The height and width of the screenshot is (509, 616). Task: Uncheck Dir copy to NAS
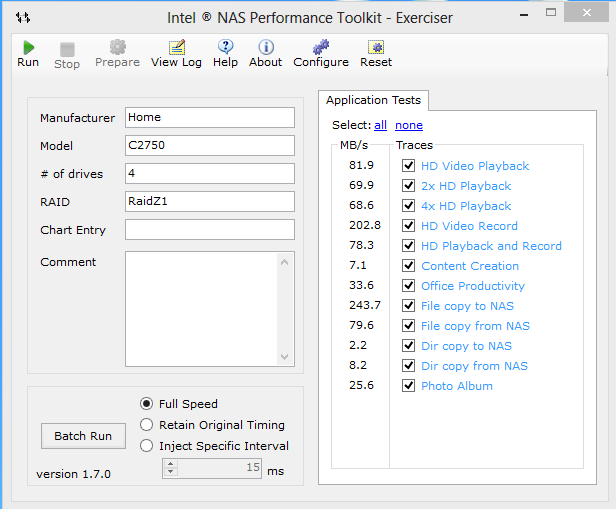pos(409,346)
